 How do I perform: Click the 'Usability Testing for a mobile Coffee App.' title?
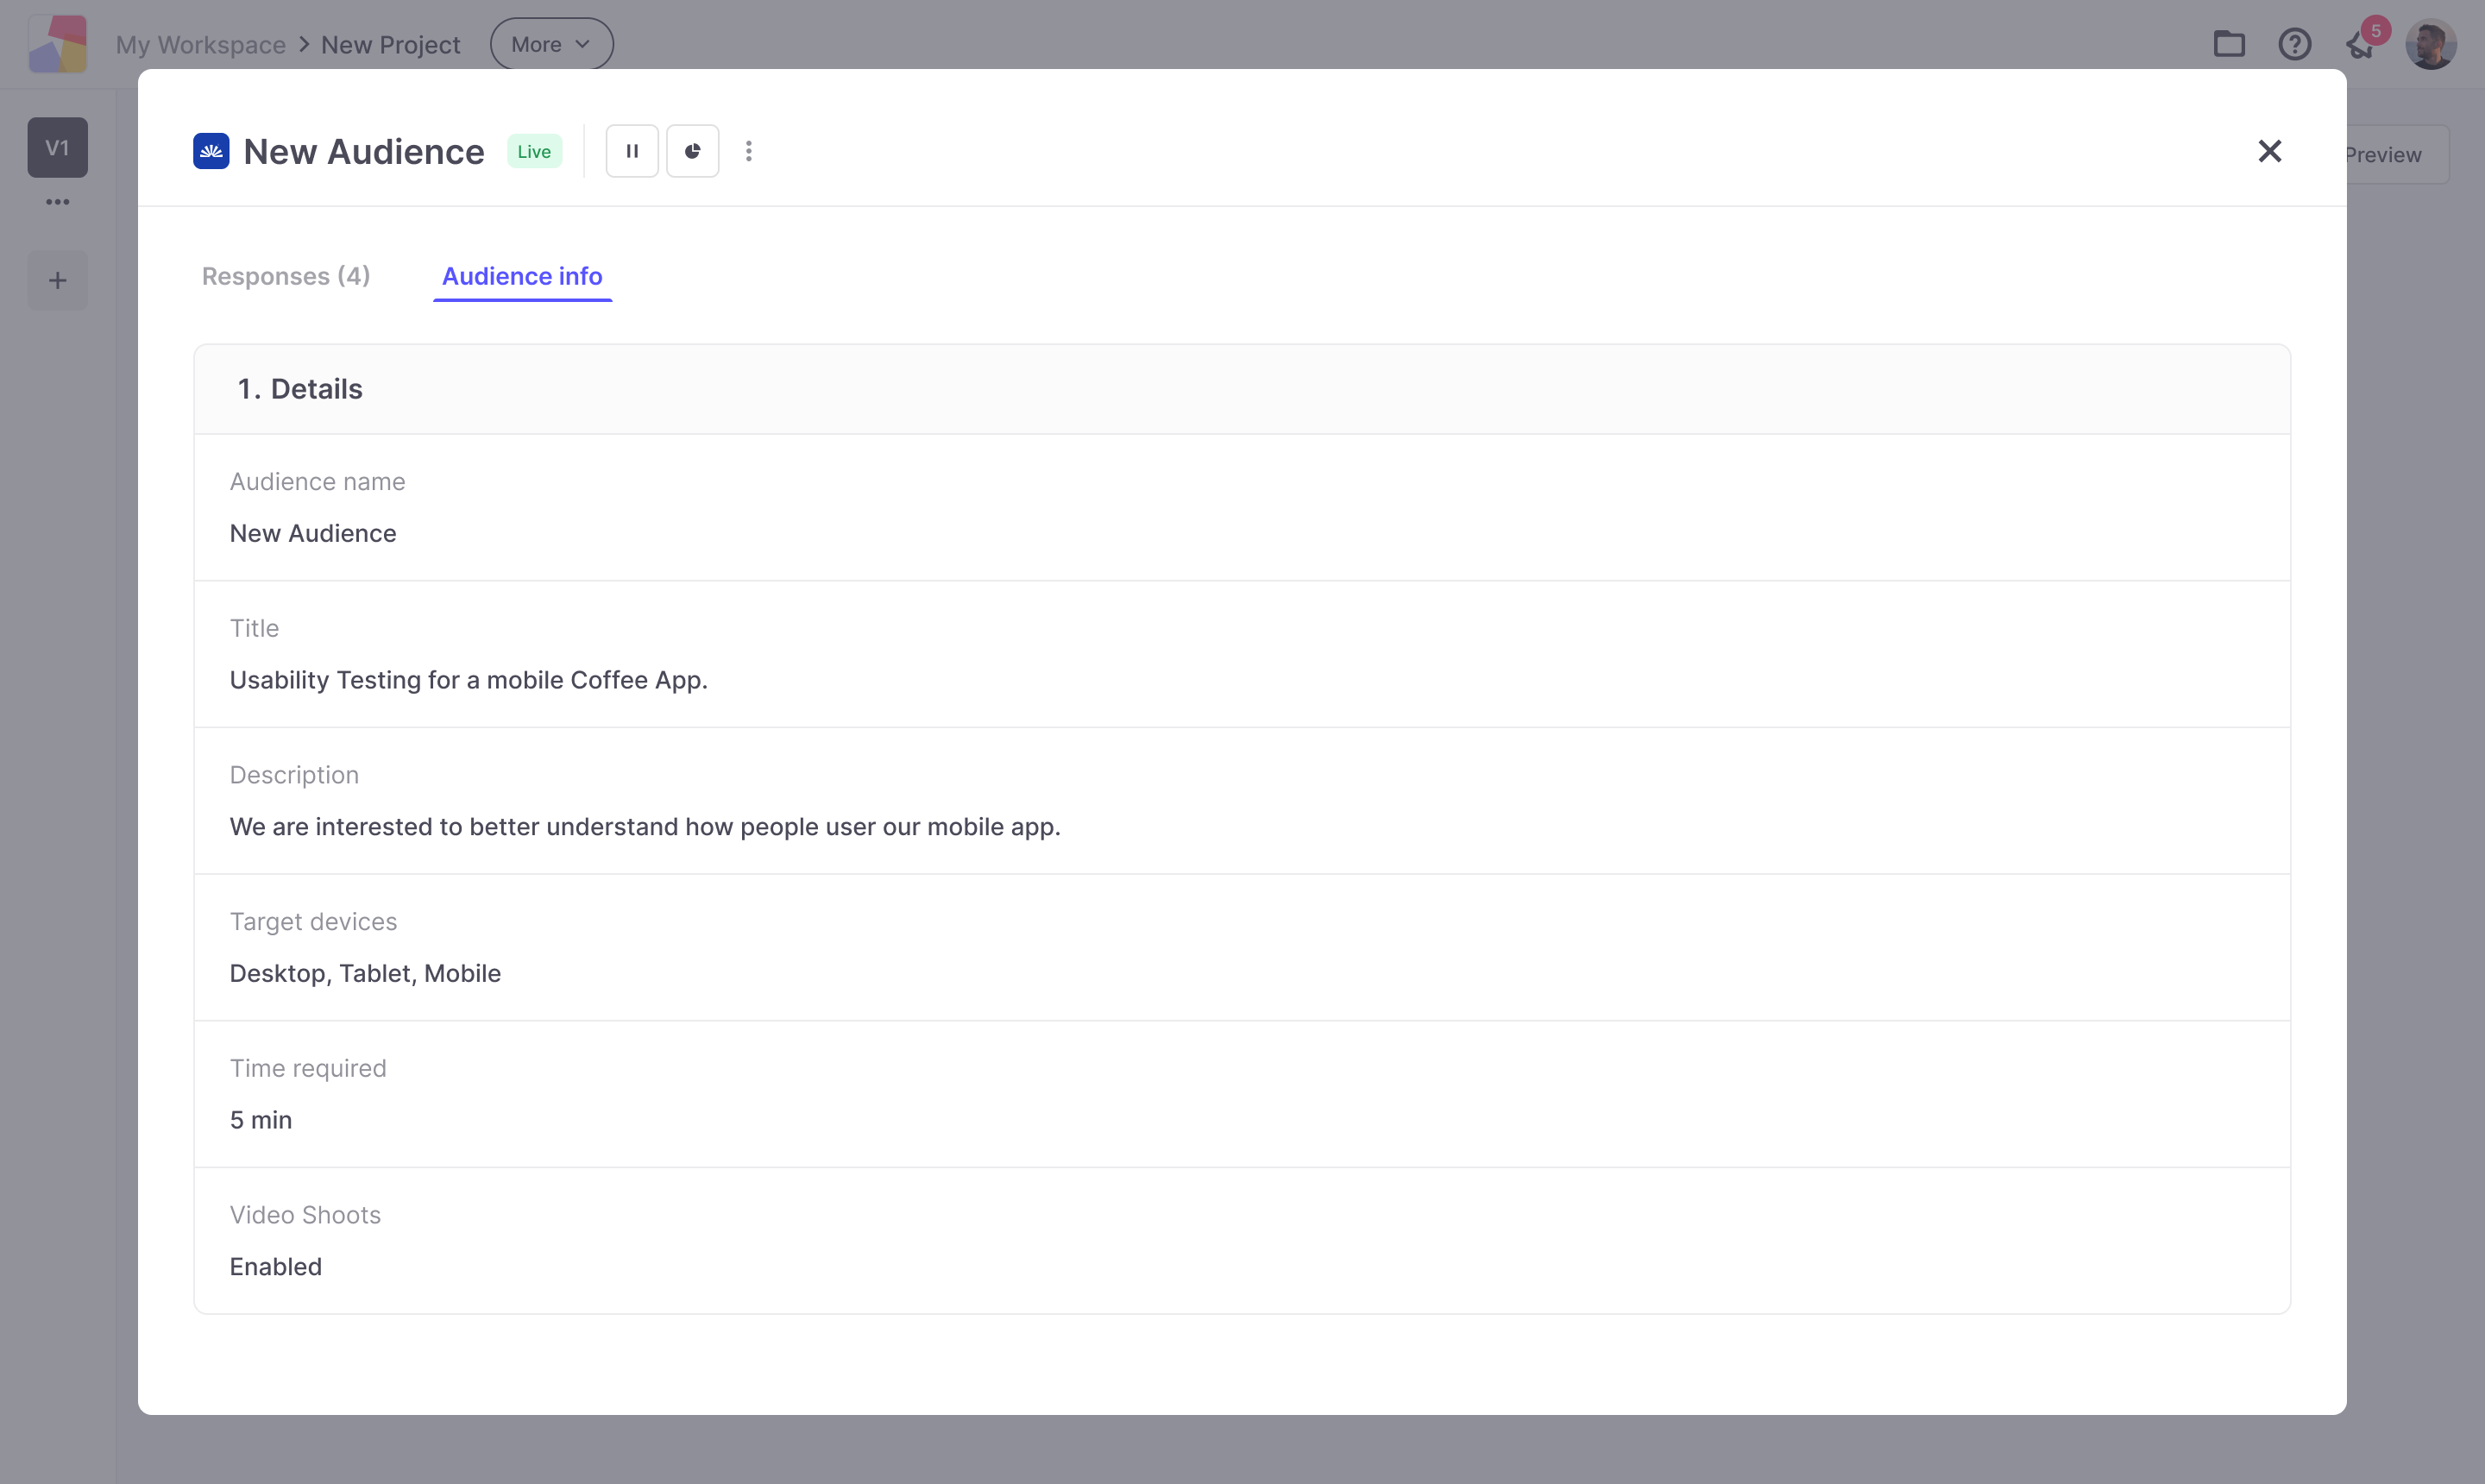(x=469, y=680)
